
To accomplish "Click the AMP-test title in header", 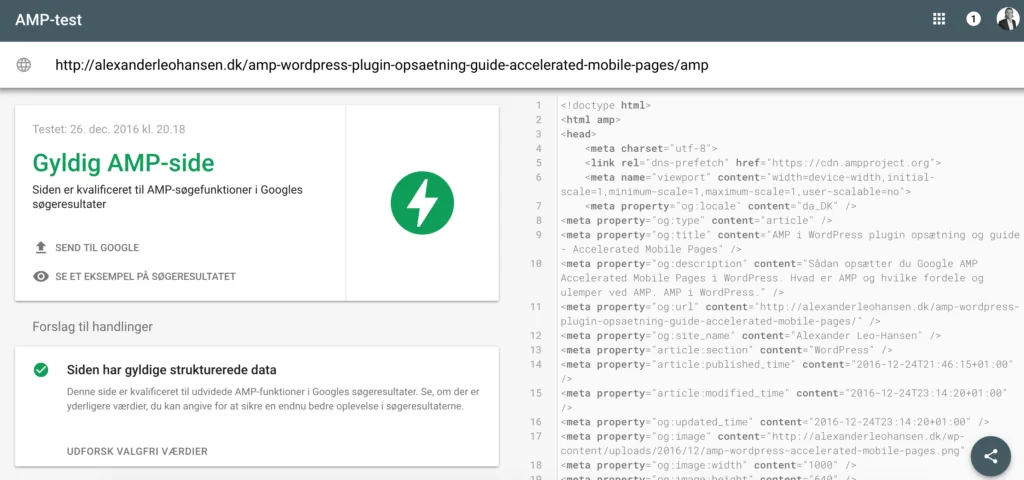I will [48, 20].
